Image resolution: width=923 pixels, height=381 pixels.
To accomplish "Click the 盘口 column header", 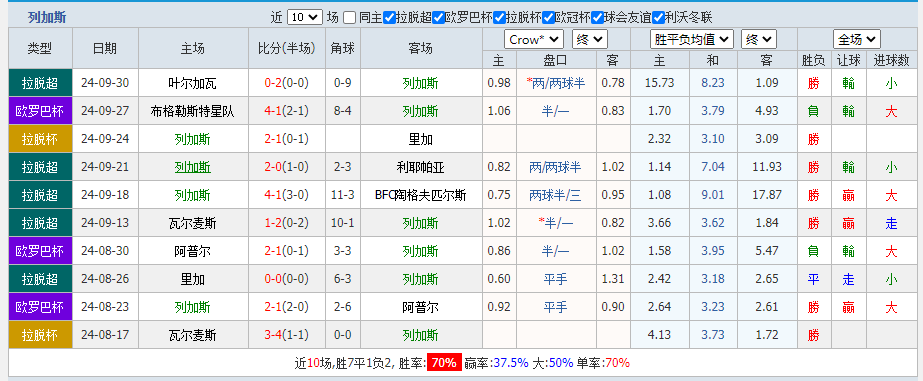I will [556, 60].
